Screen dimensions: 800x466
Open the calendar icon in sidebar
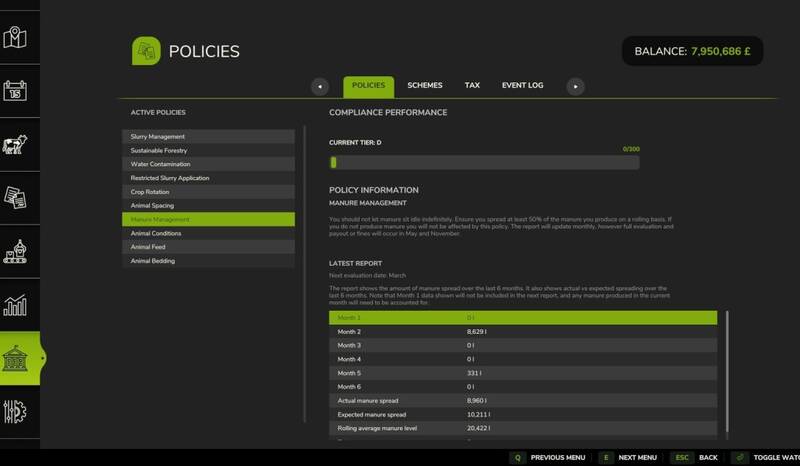[17, 91]
